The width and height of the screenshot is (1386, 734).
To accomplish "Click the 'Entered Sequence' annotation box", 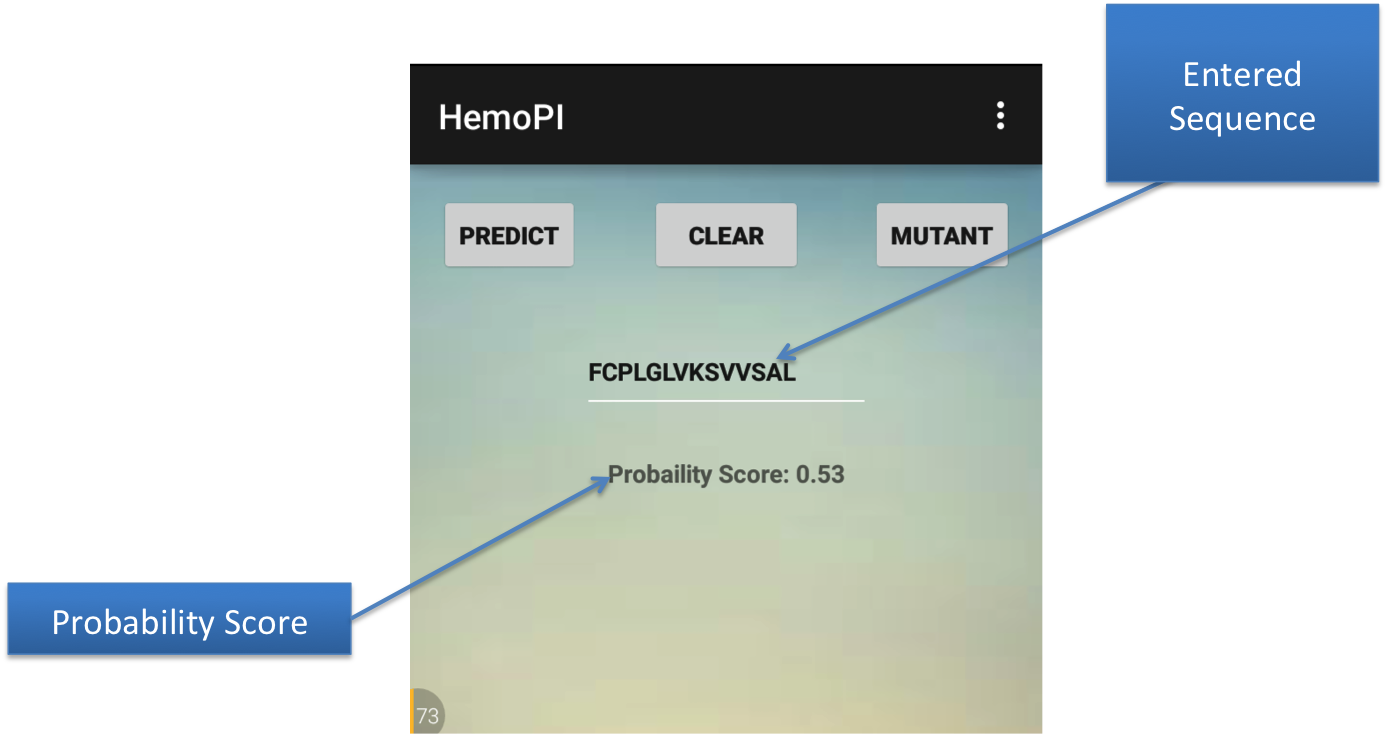I will (x=1242, y=96).
